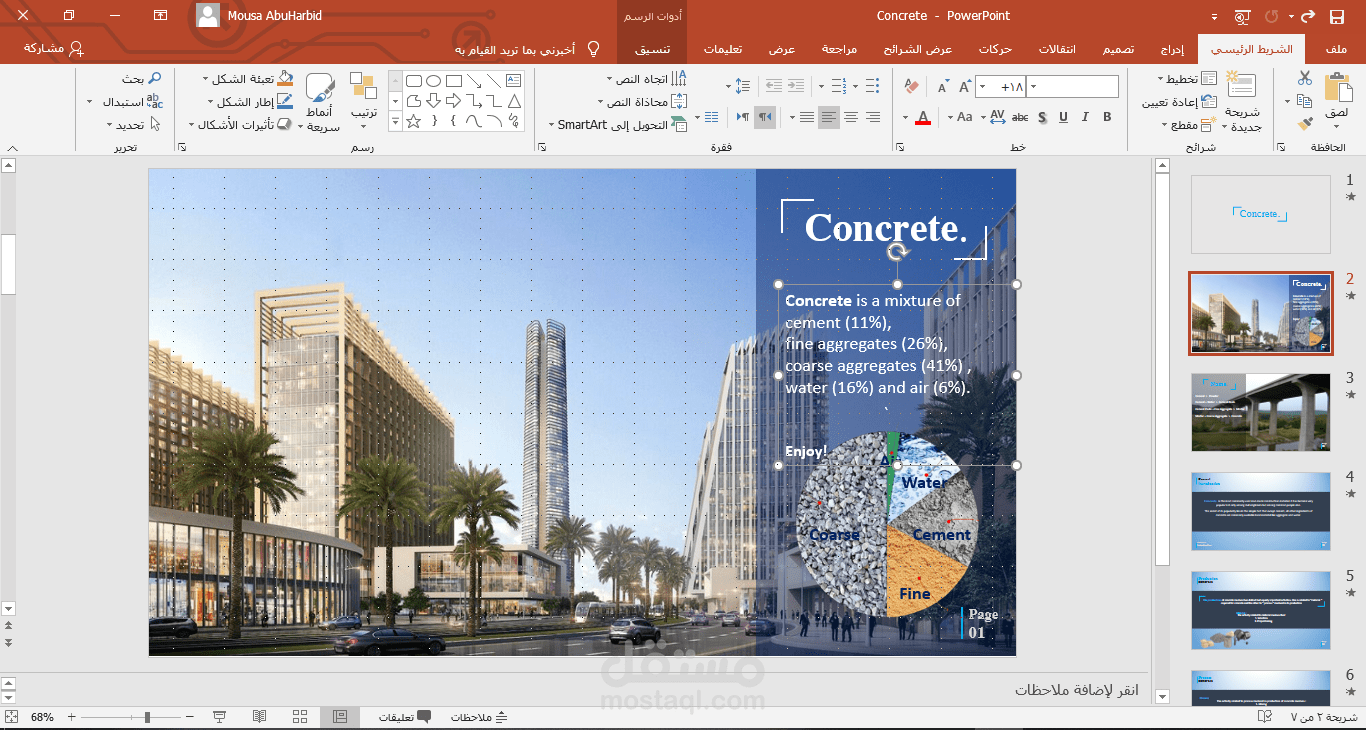Select the 5-point Star shape
The height and width of the screenshot is (730, 1366).
(x=413, y=121)
